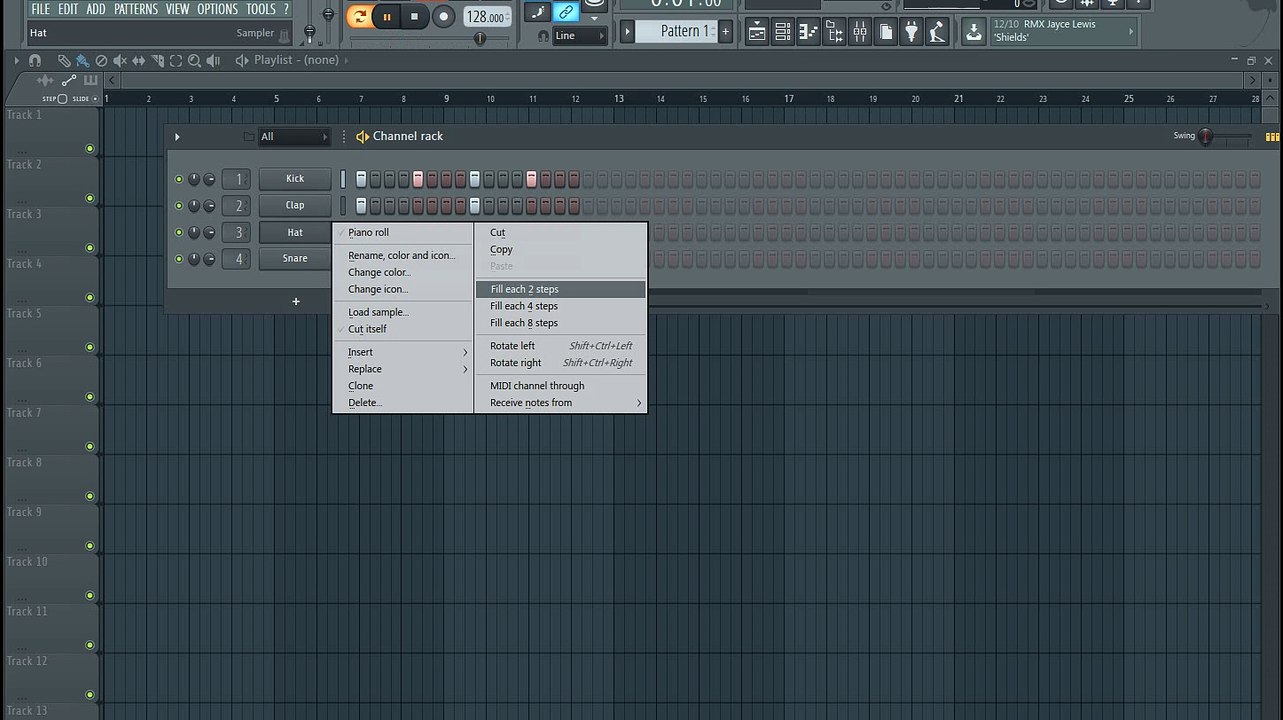1283x720 pixels.
Task: Adjust the Swing knob
Action: pos(1206,136)
